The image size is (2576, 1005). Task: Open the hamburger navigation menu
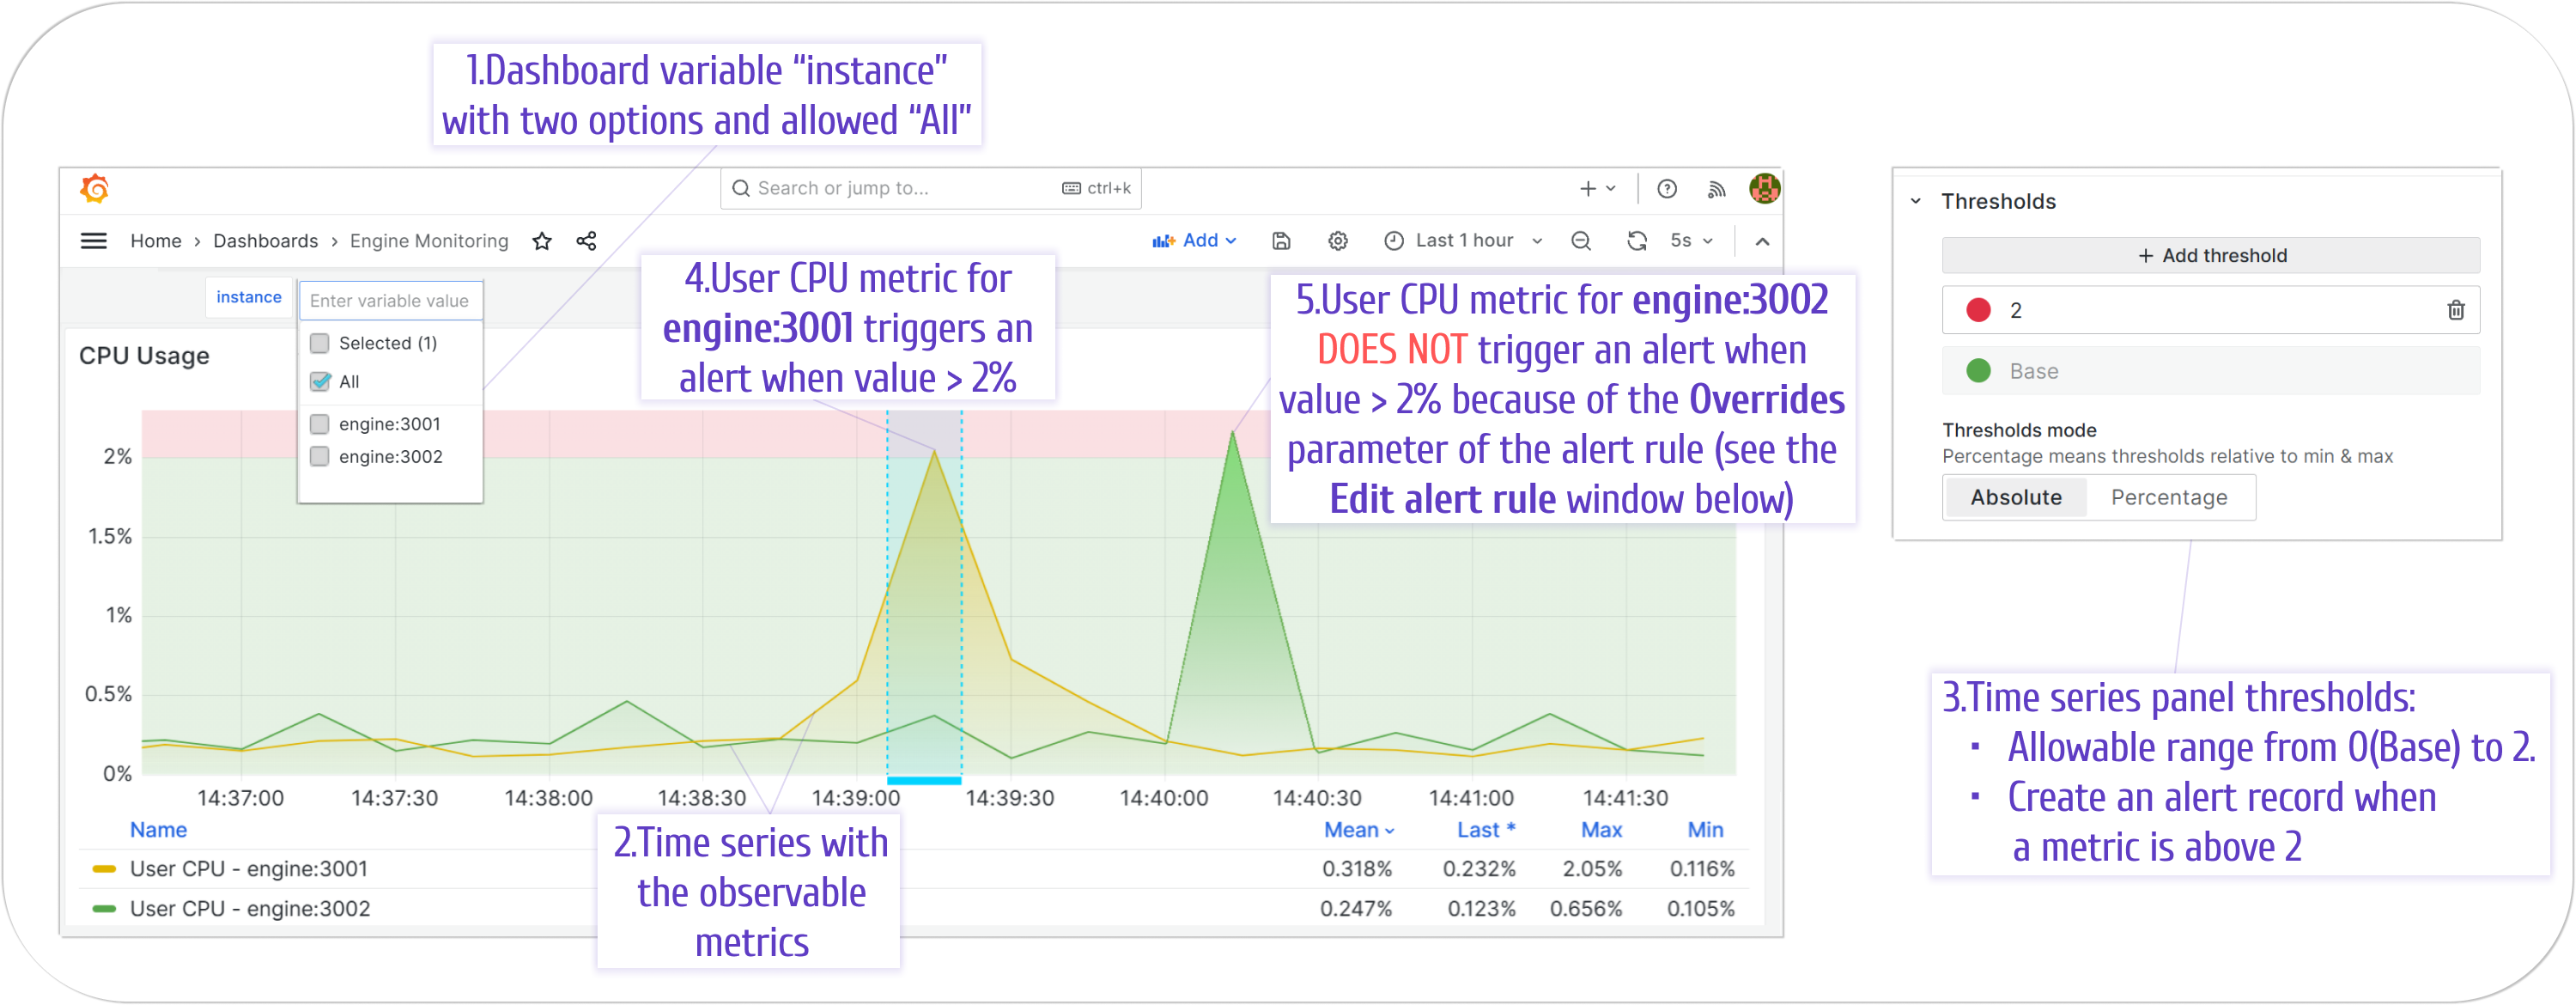(x=94, y=241)
